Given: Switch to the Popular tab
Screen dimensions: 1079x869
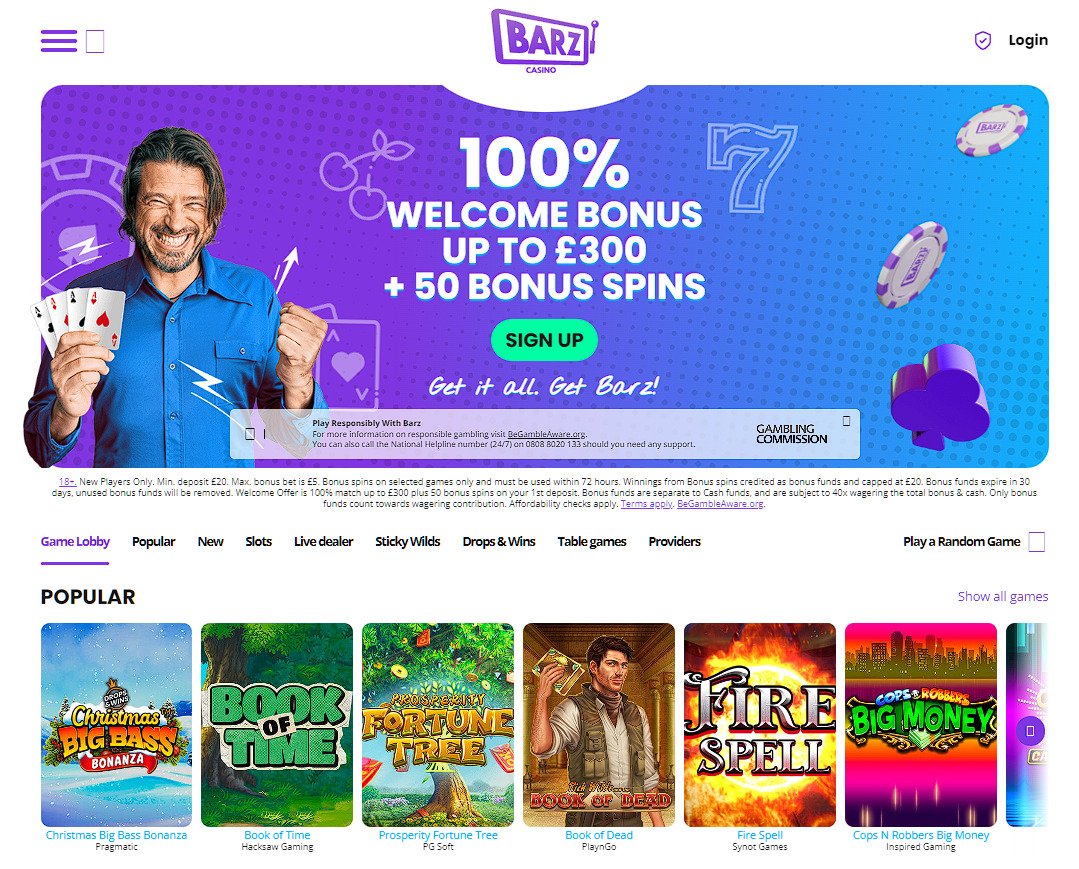Looking at the screenshot, I should (153, 541).
